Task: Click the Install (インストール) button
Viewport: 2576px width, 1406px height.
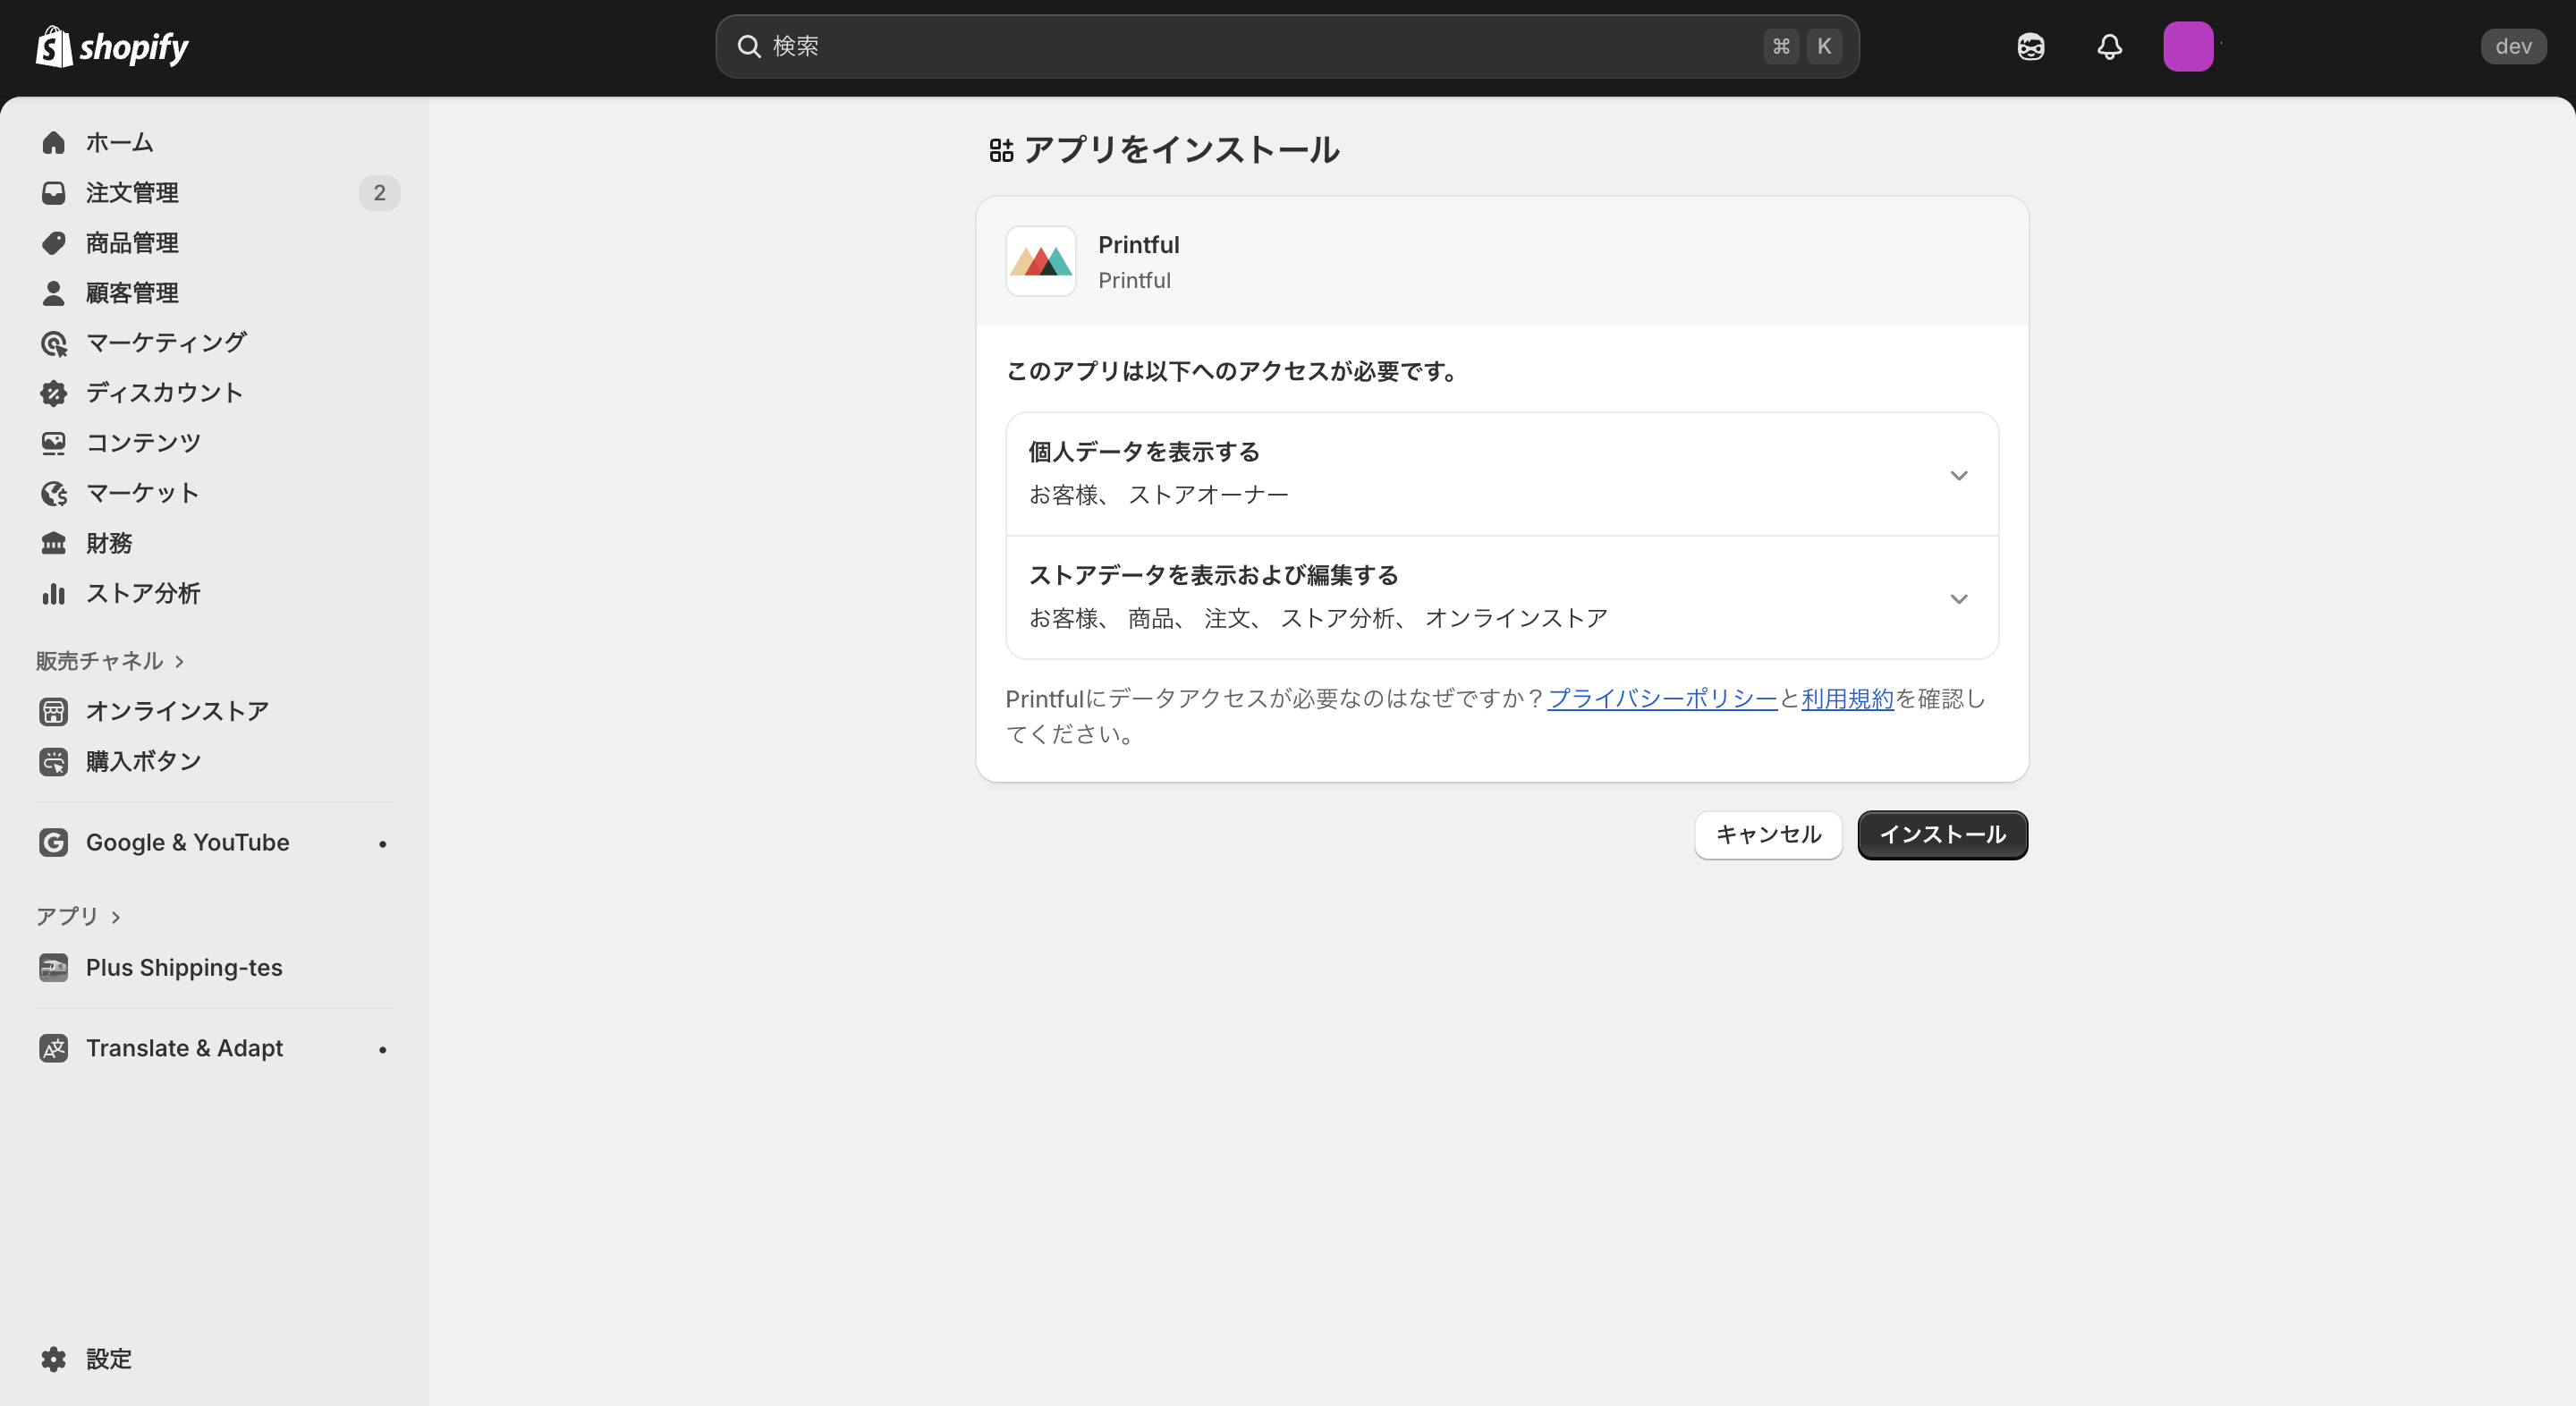Action: tap(1941, 834)
